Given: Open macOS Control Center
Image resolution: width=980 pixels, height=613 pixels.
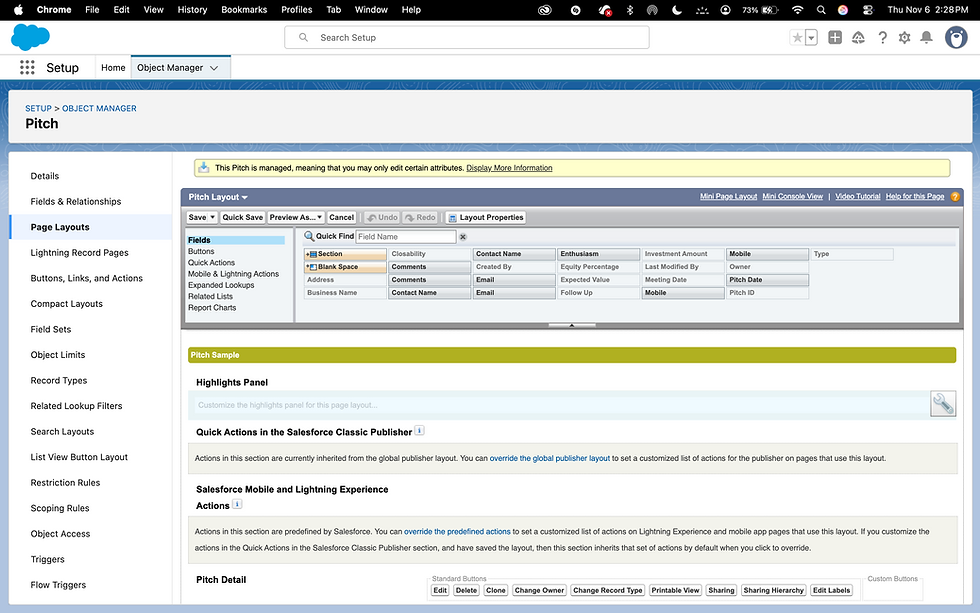Looking at the screenshot, I should (x=868, y=10).
